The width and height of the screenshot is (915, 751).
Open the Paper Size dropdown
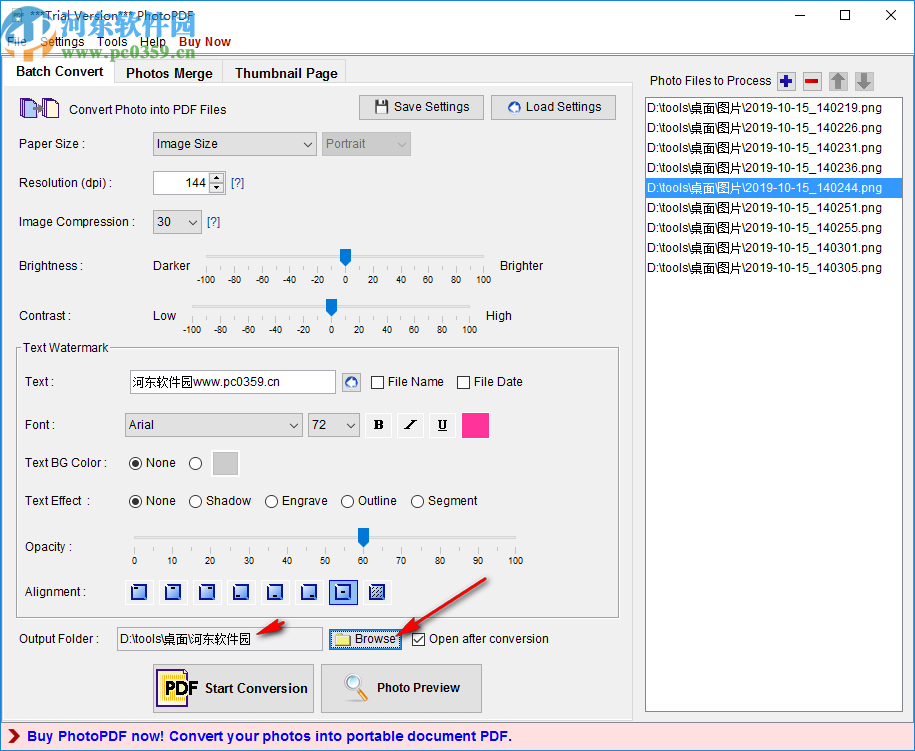(x=309, y=144)
